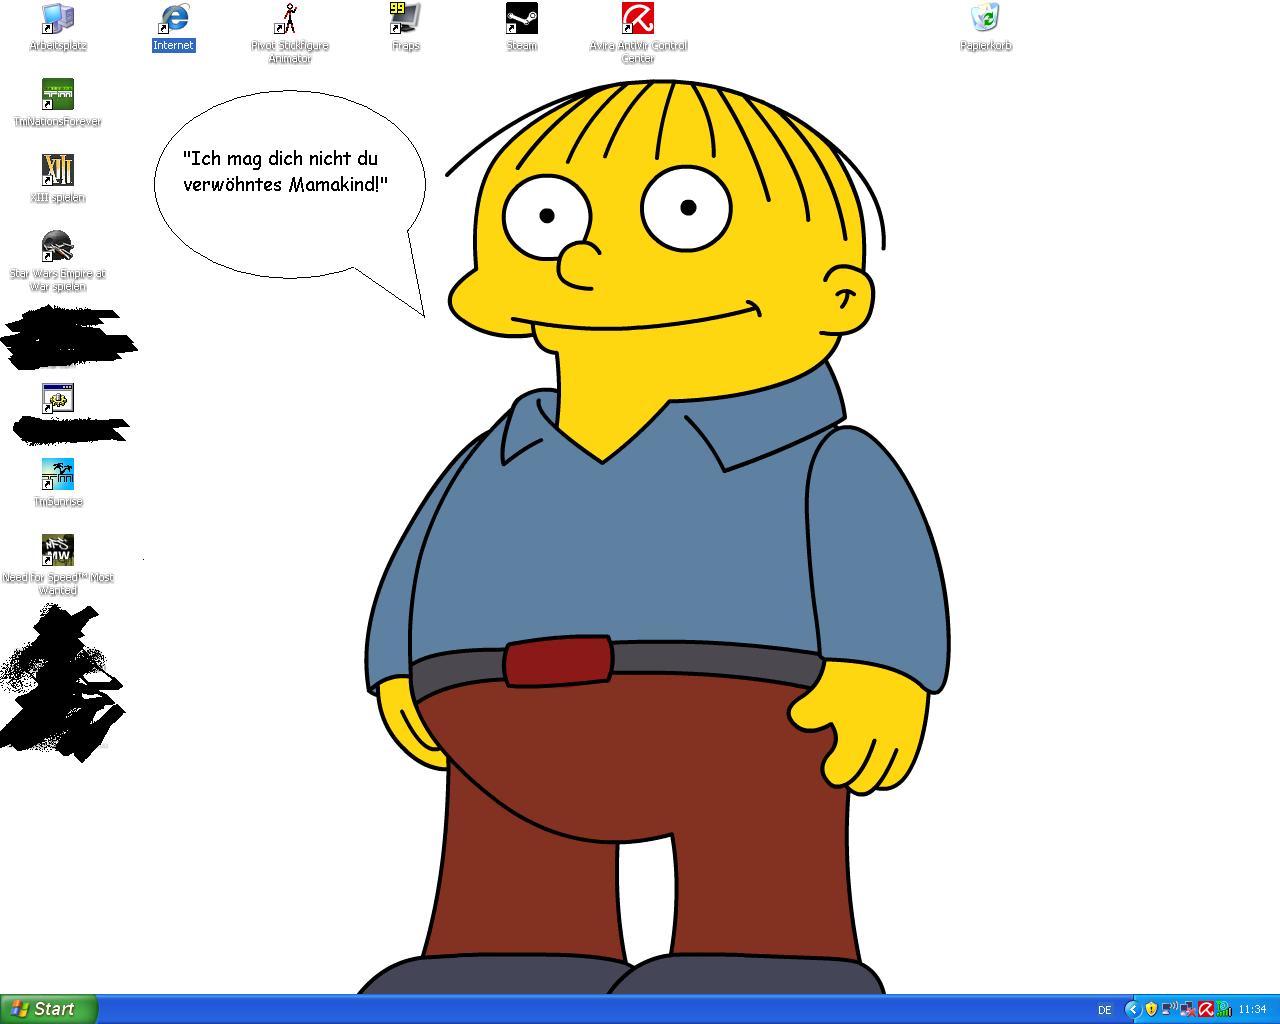Select the Steam desktop shortcut
The image size is (1280, 1024).
pos(521,19)
